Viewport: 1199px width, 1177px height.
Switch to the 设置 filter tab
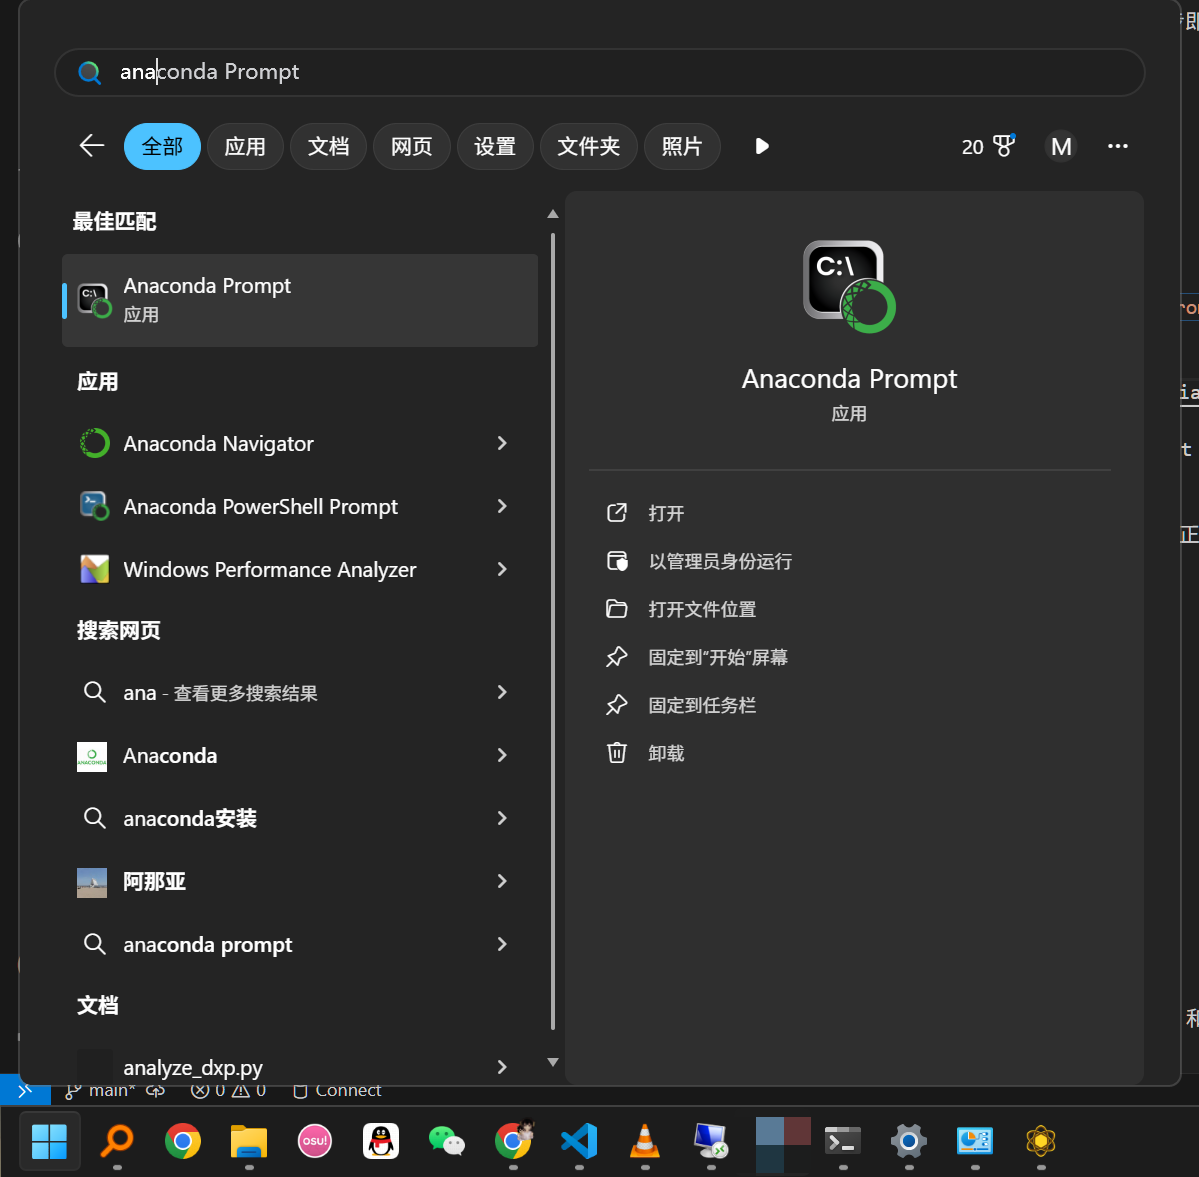[x=495, y=146]
